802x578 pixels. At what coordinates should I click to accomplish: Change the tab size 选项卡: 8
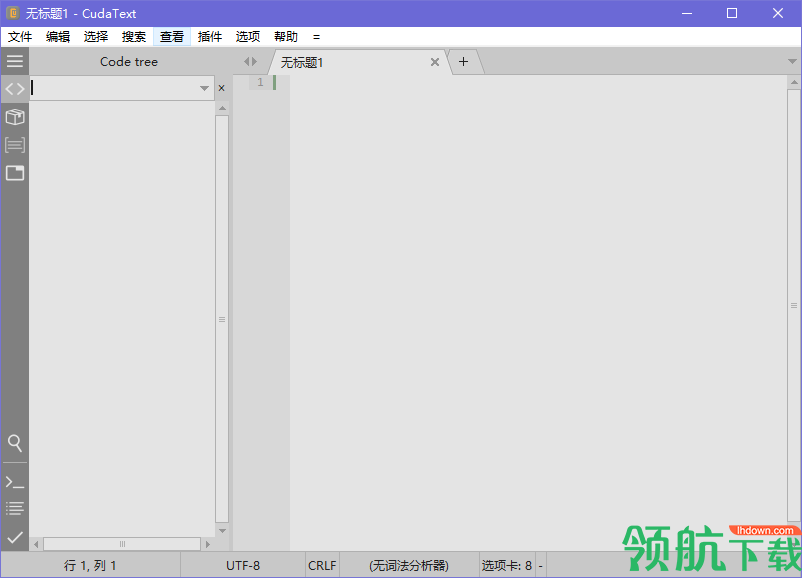click(x=507, y=565)
